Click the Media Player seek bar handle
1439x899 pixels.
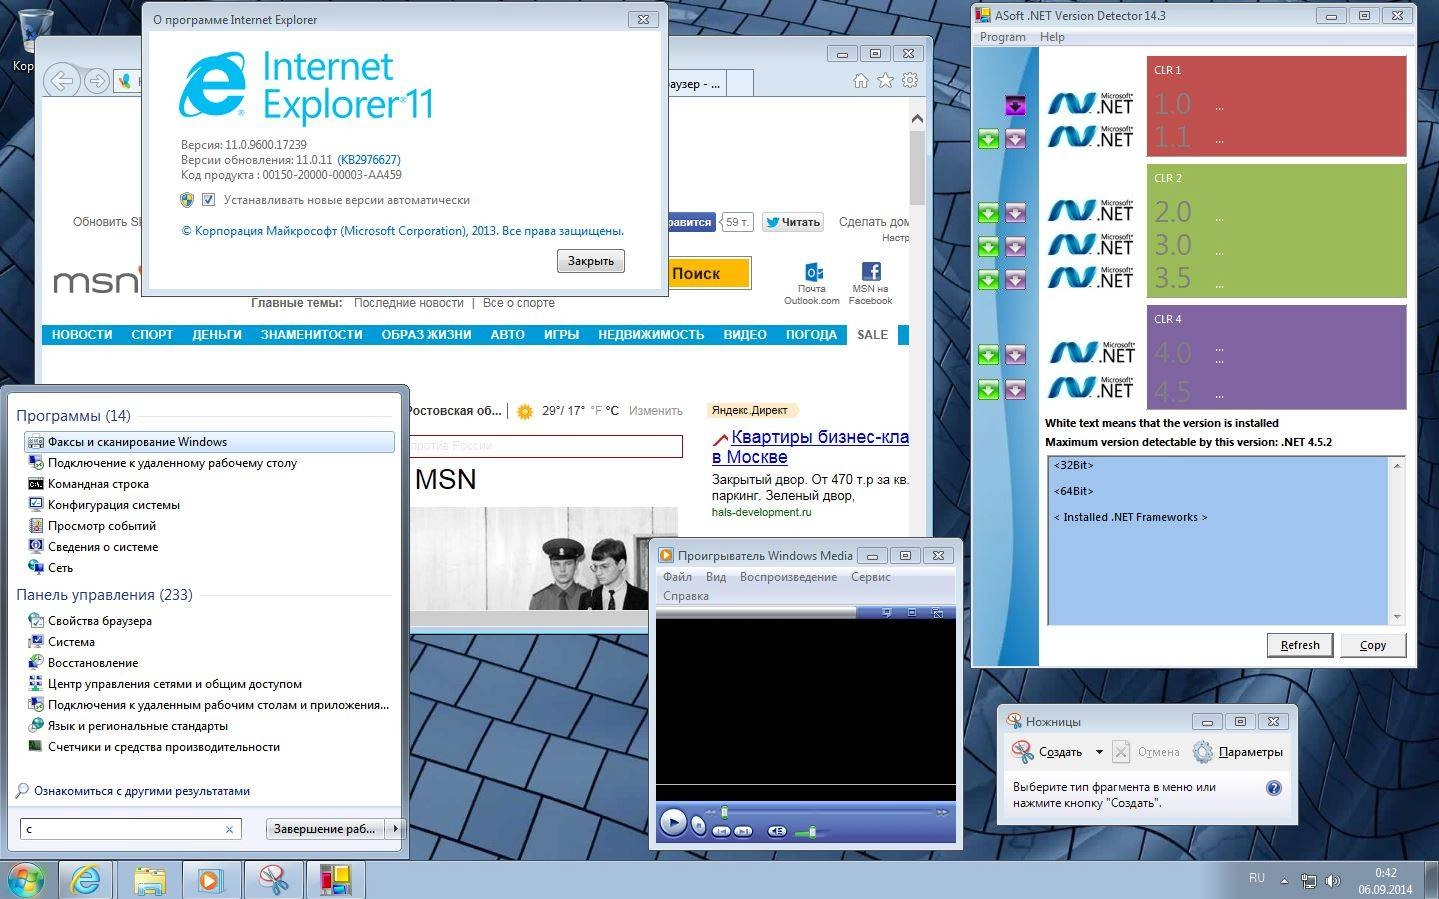(x=724, y=812)
